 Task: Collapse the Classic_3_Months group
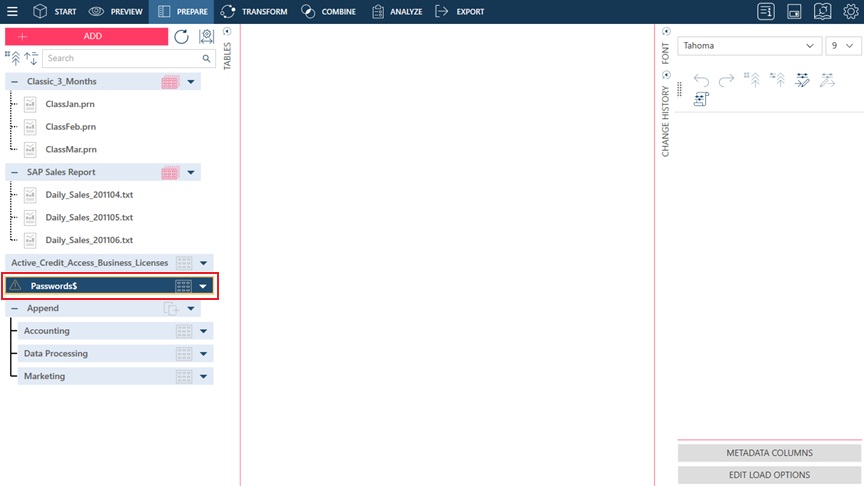click(15, 82)
